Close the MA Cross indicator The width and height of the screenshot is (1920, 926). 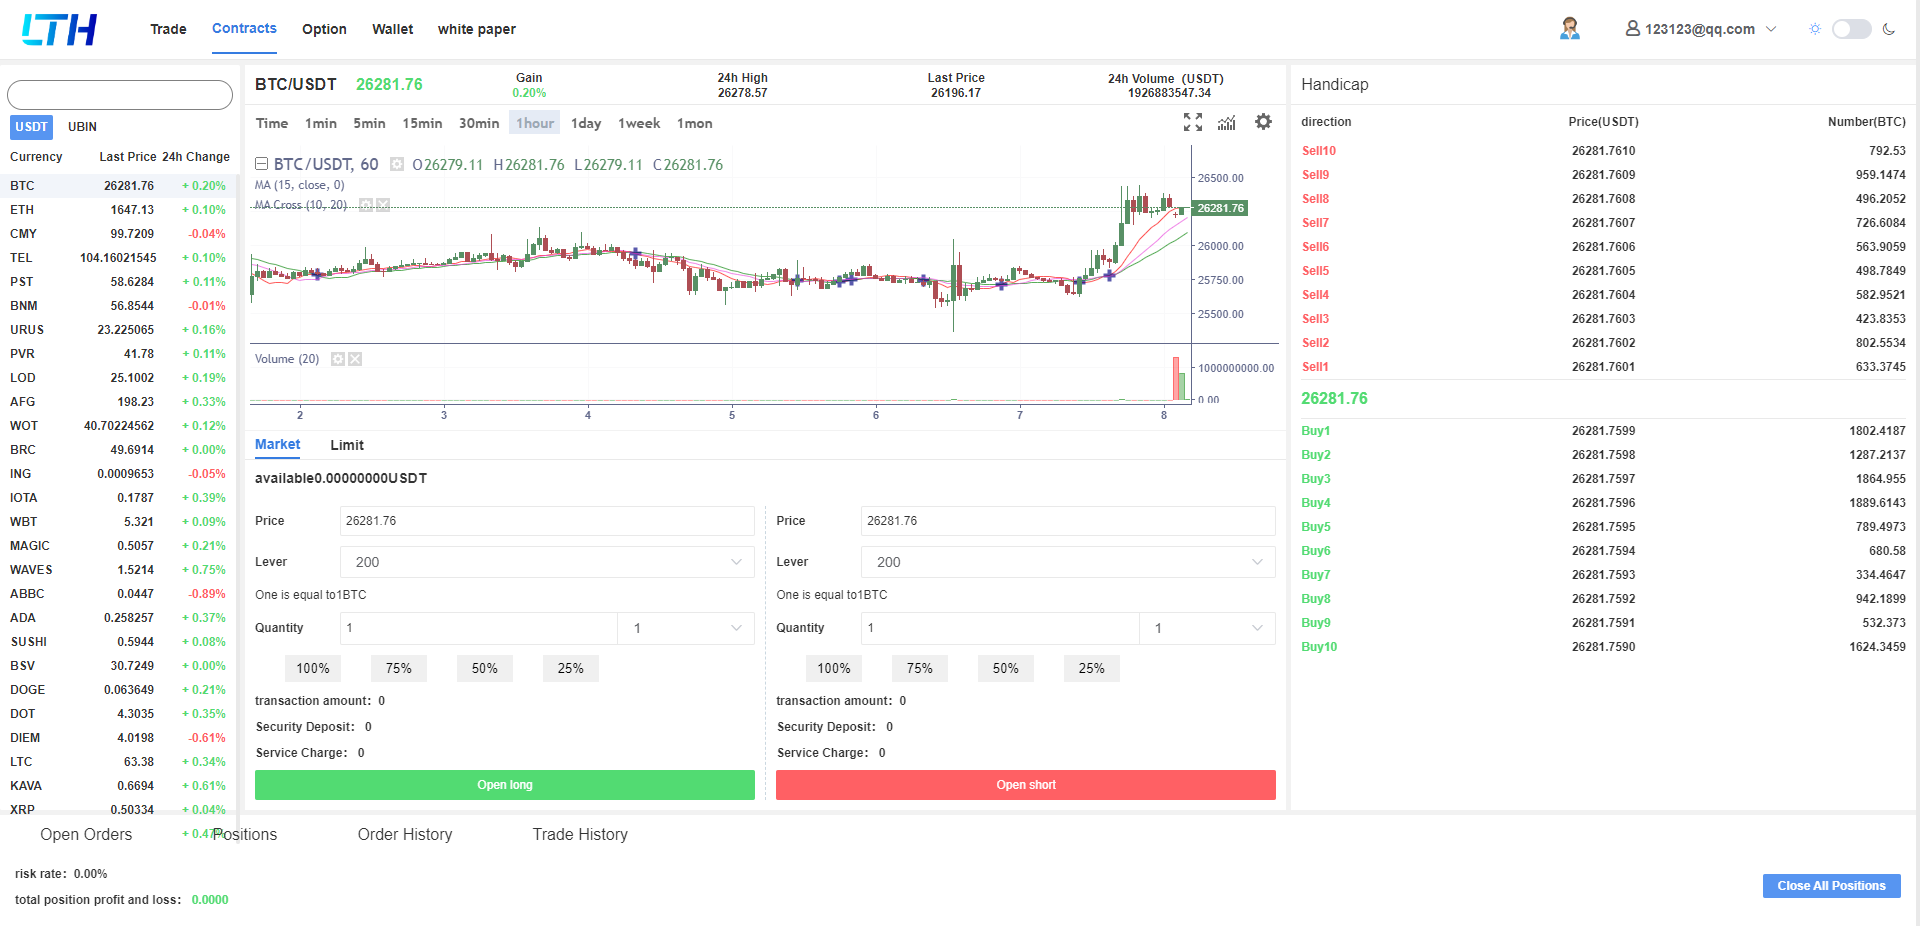[383, 205]
